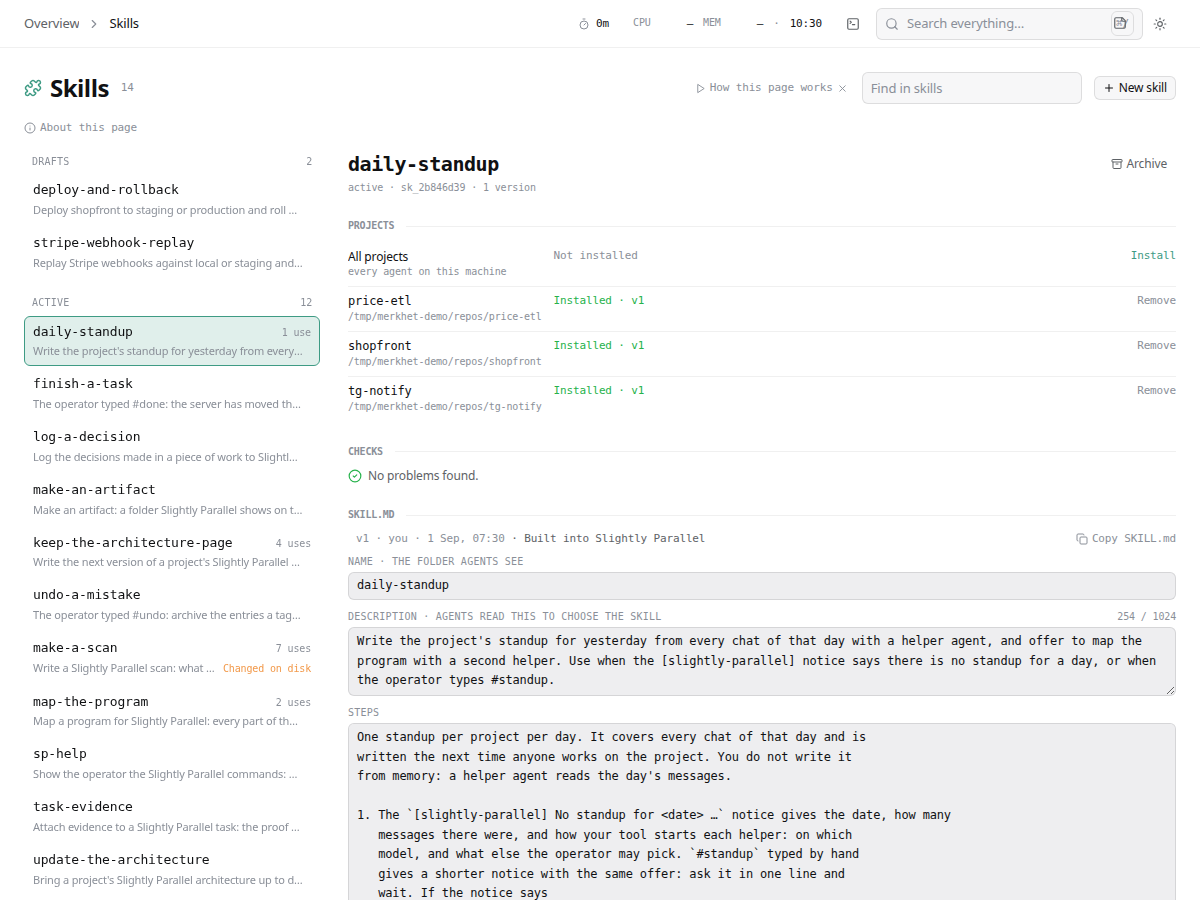Select the keep-the-architecture-page skill

[172, 552]
